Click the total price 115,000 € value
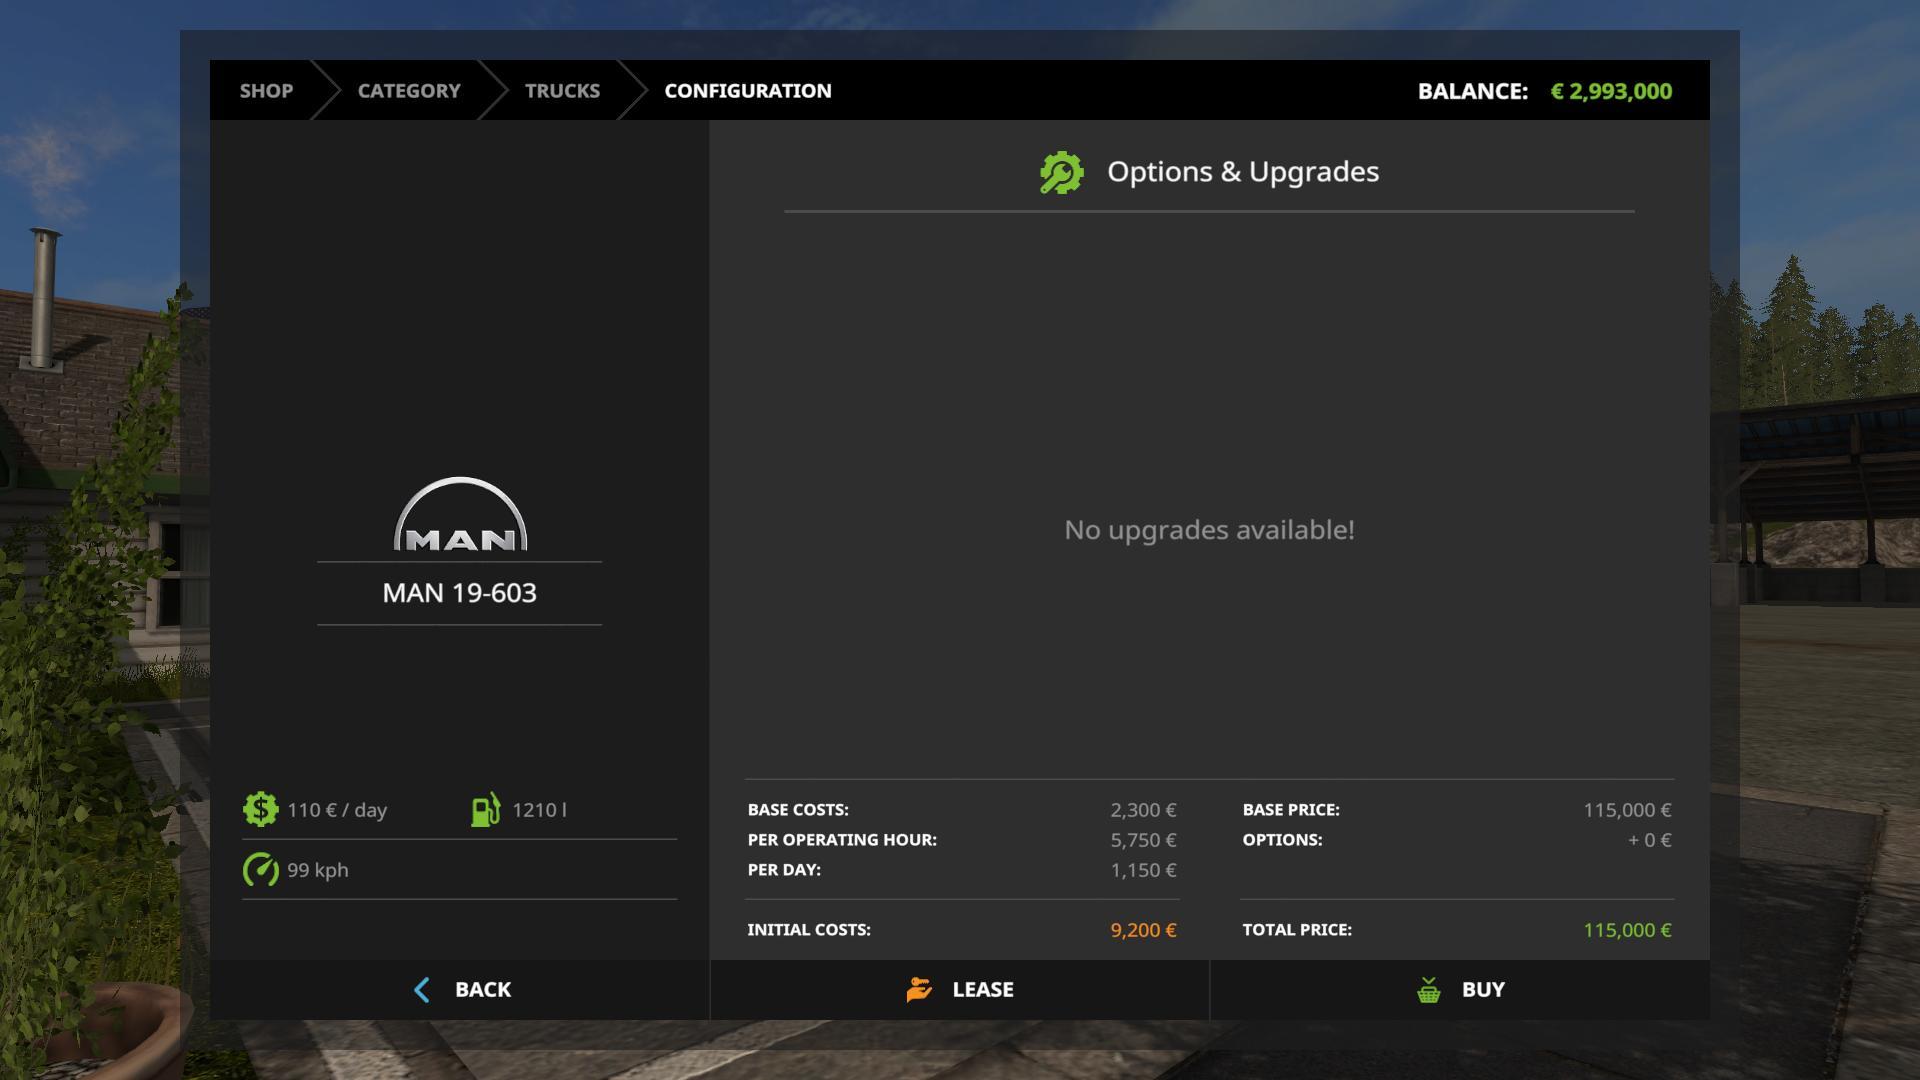1920x1080 pixels. click(1626, 930)
